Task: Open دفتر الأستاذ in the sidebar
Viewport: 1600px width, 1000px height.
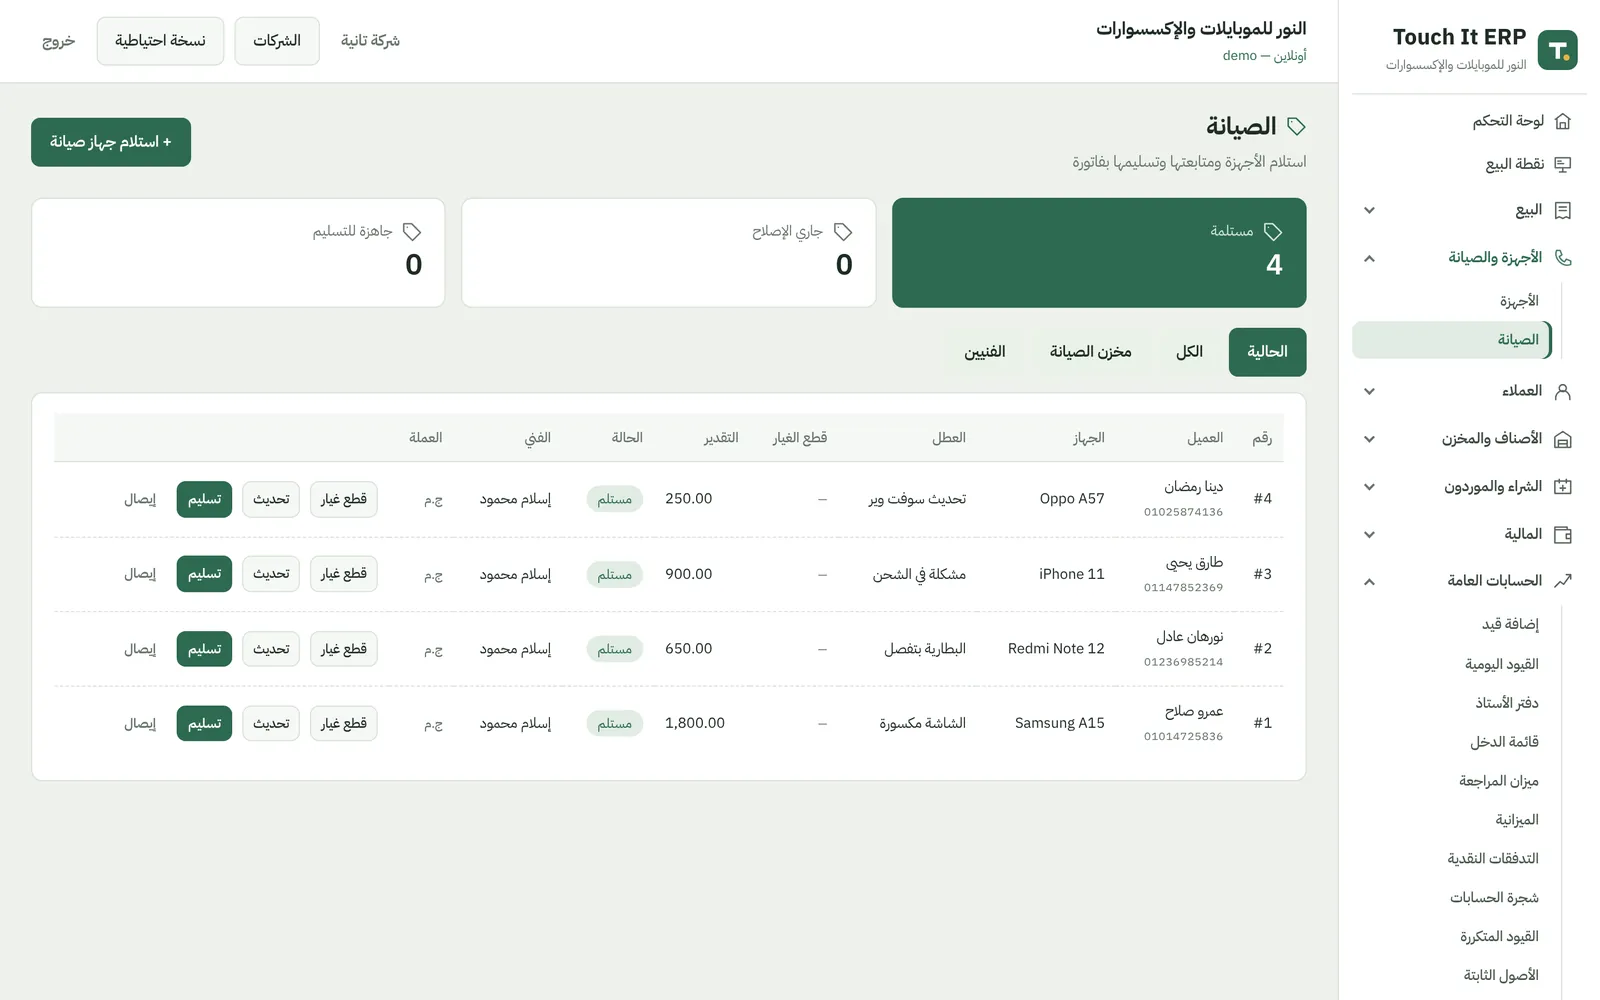Action: [1507, 703]
